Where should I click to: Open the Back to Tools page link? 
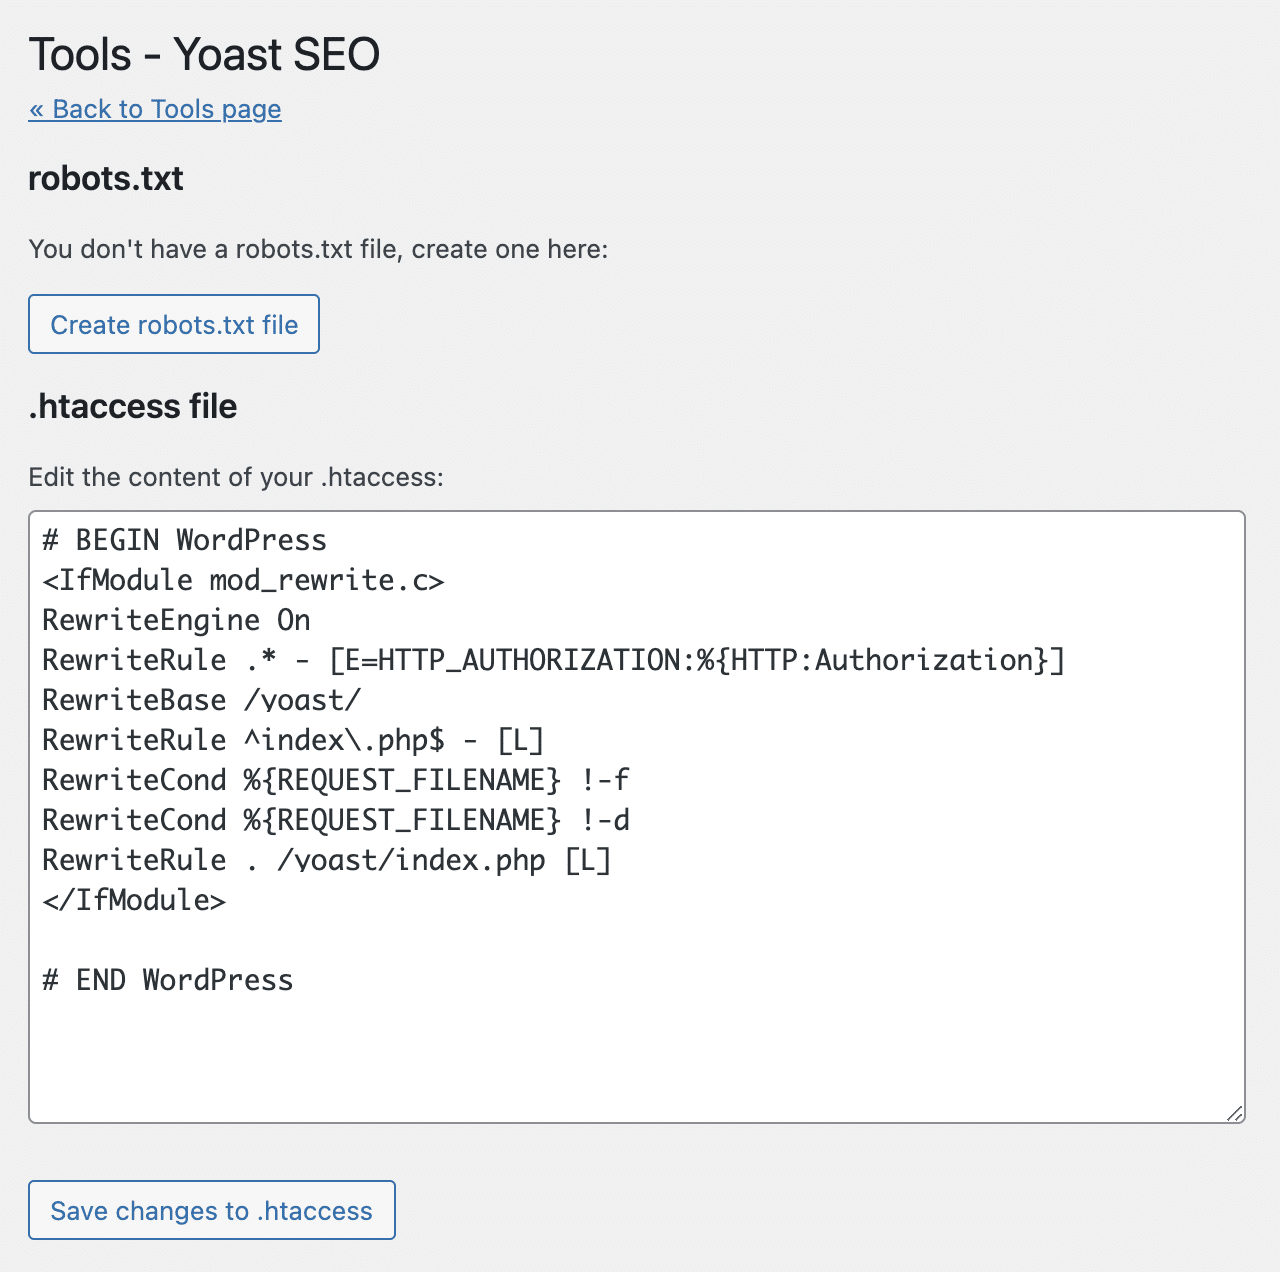(x=155, y=109)
